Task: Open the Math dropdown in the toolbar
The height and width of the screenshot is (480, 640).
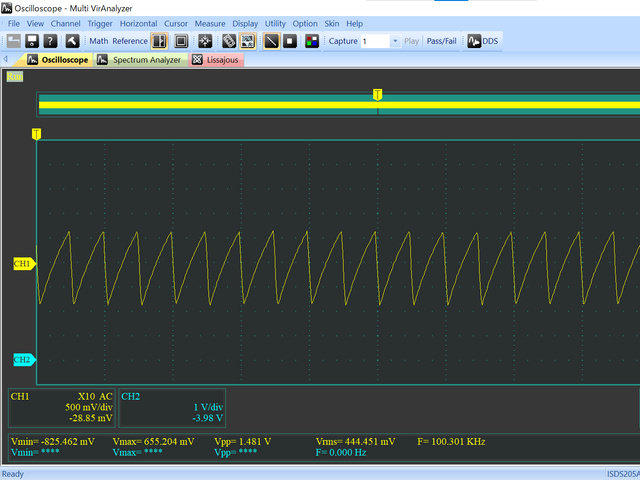Action: (98, 41)
